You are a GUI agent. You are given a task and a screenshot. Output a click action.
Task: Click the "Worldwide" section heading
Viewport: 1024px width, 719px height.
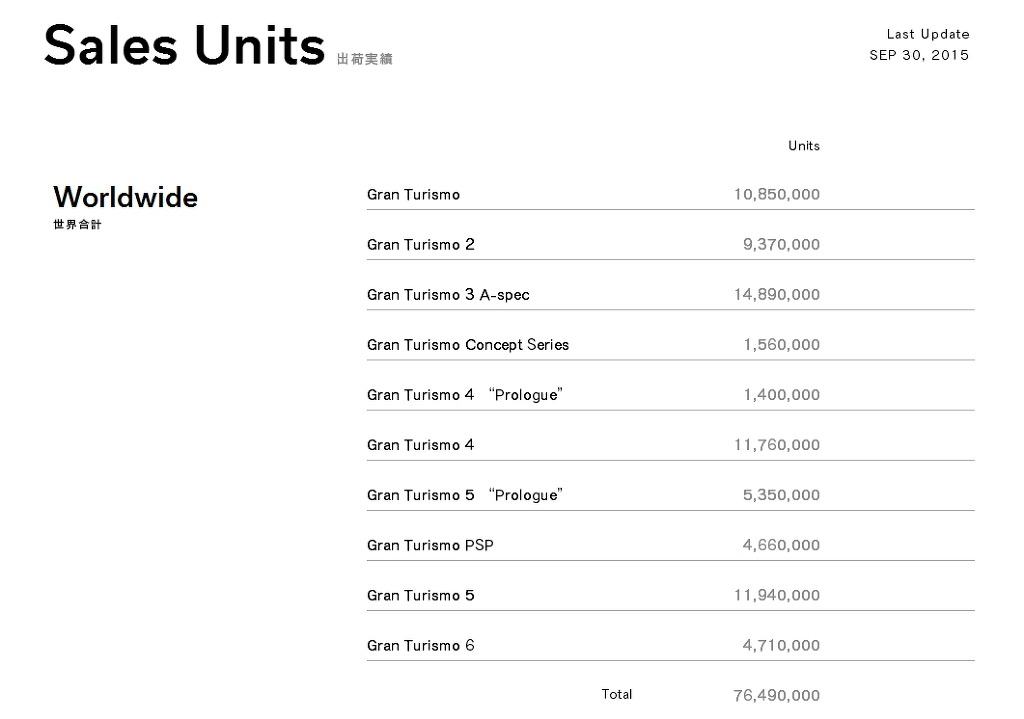pos(125,197)
